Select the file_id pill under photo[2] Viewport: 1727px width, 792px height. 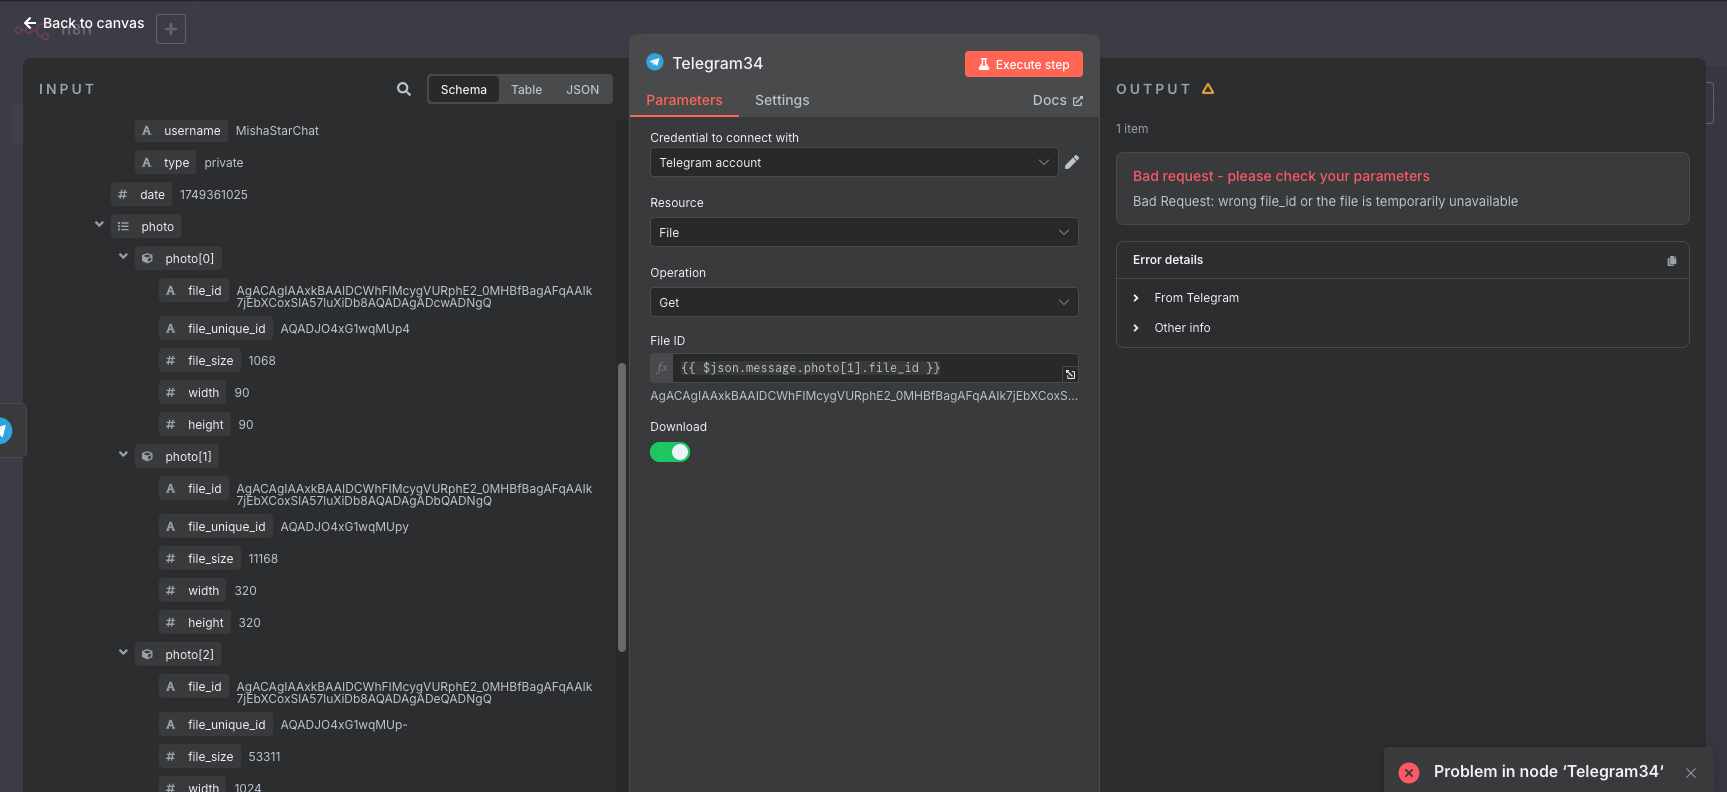(194, 687)
